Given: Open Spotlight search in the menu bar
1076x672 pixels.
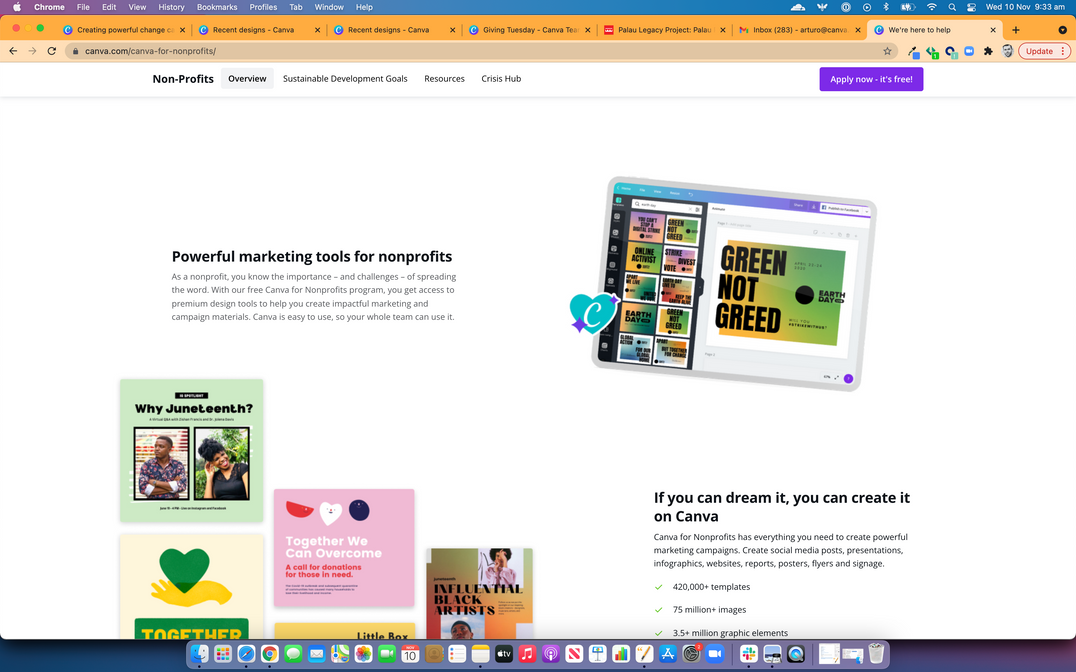Looking at the screenshot, I should [x=952, y=7].
